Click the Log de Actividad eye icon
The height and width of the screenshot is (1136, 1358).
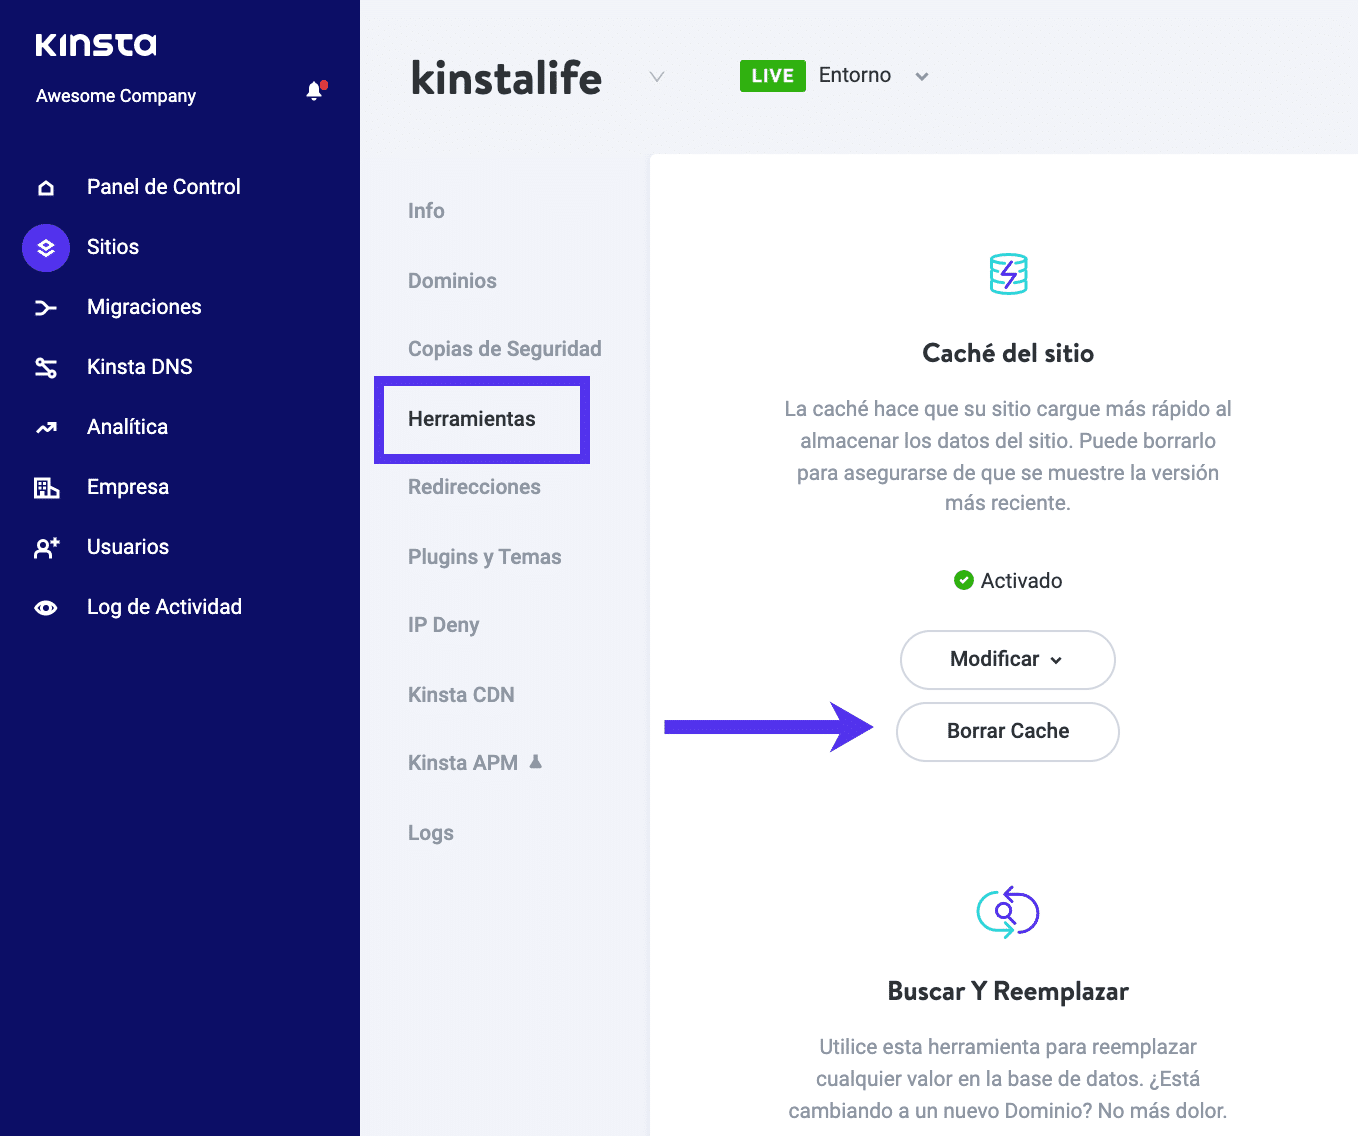pos(45,607)
